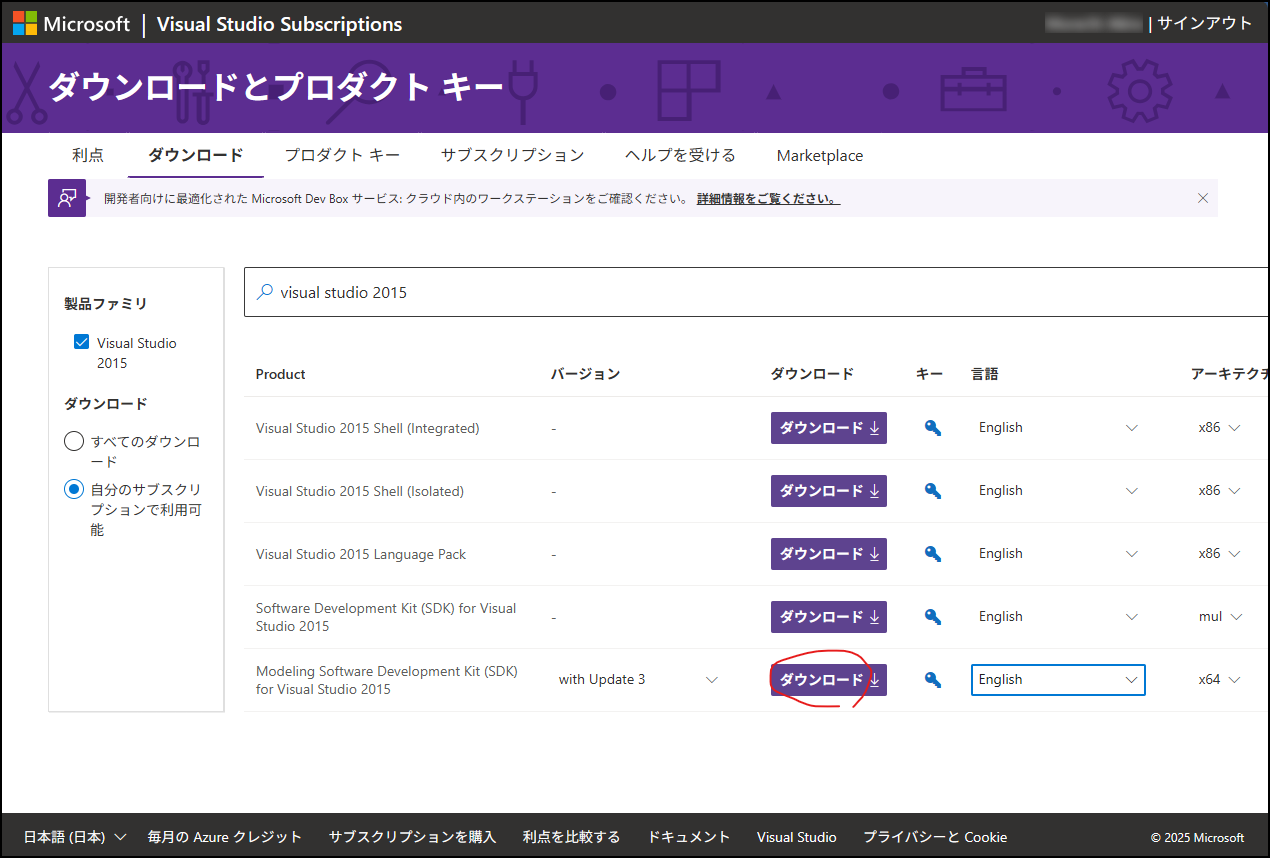Open 利点を比較する footer link

571,837
